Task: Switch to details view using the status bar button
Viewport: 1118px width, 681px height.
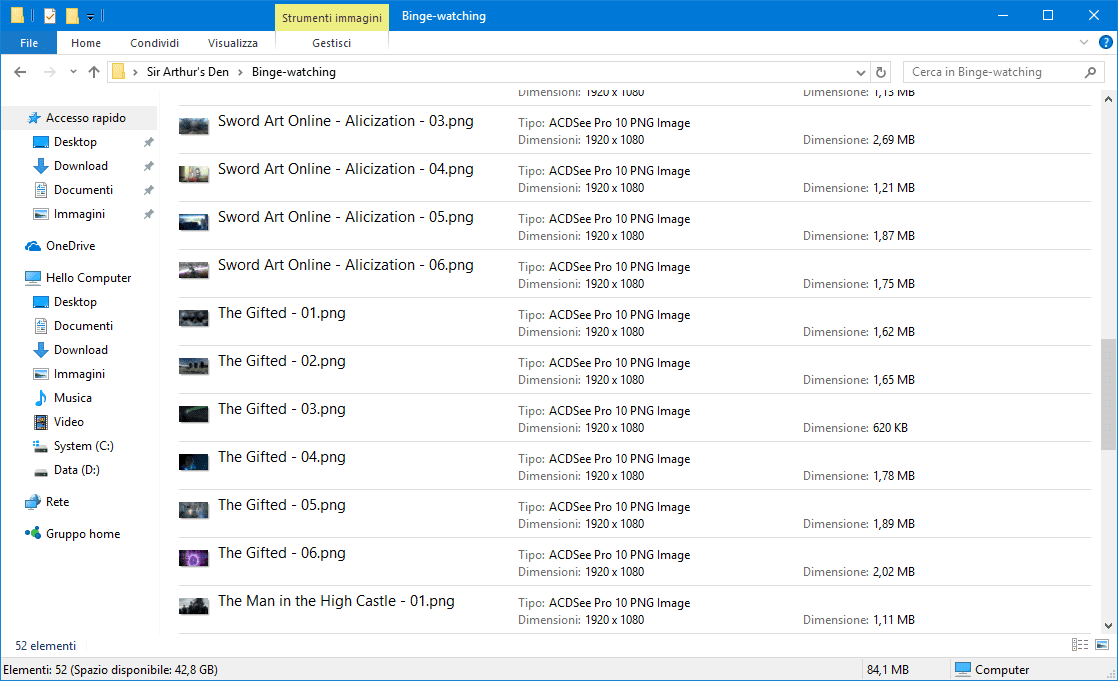Action: click(1080, 645)
